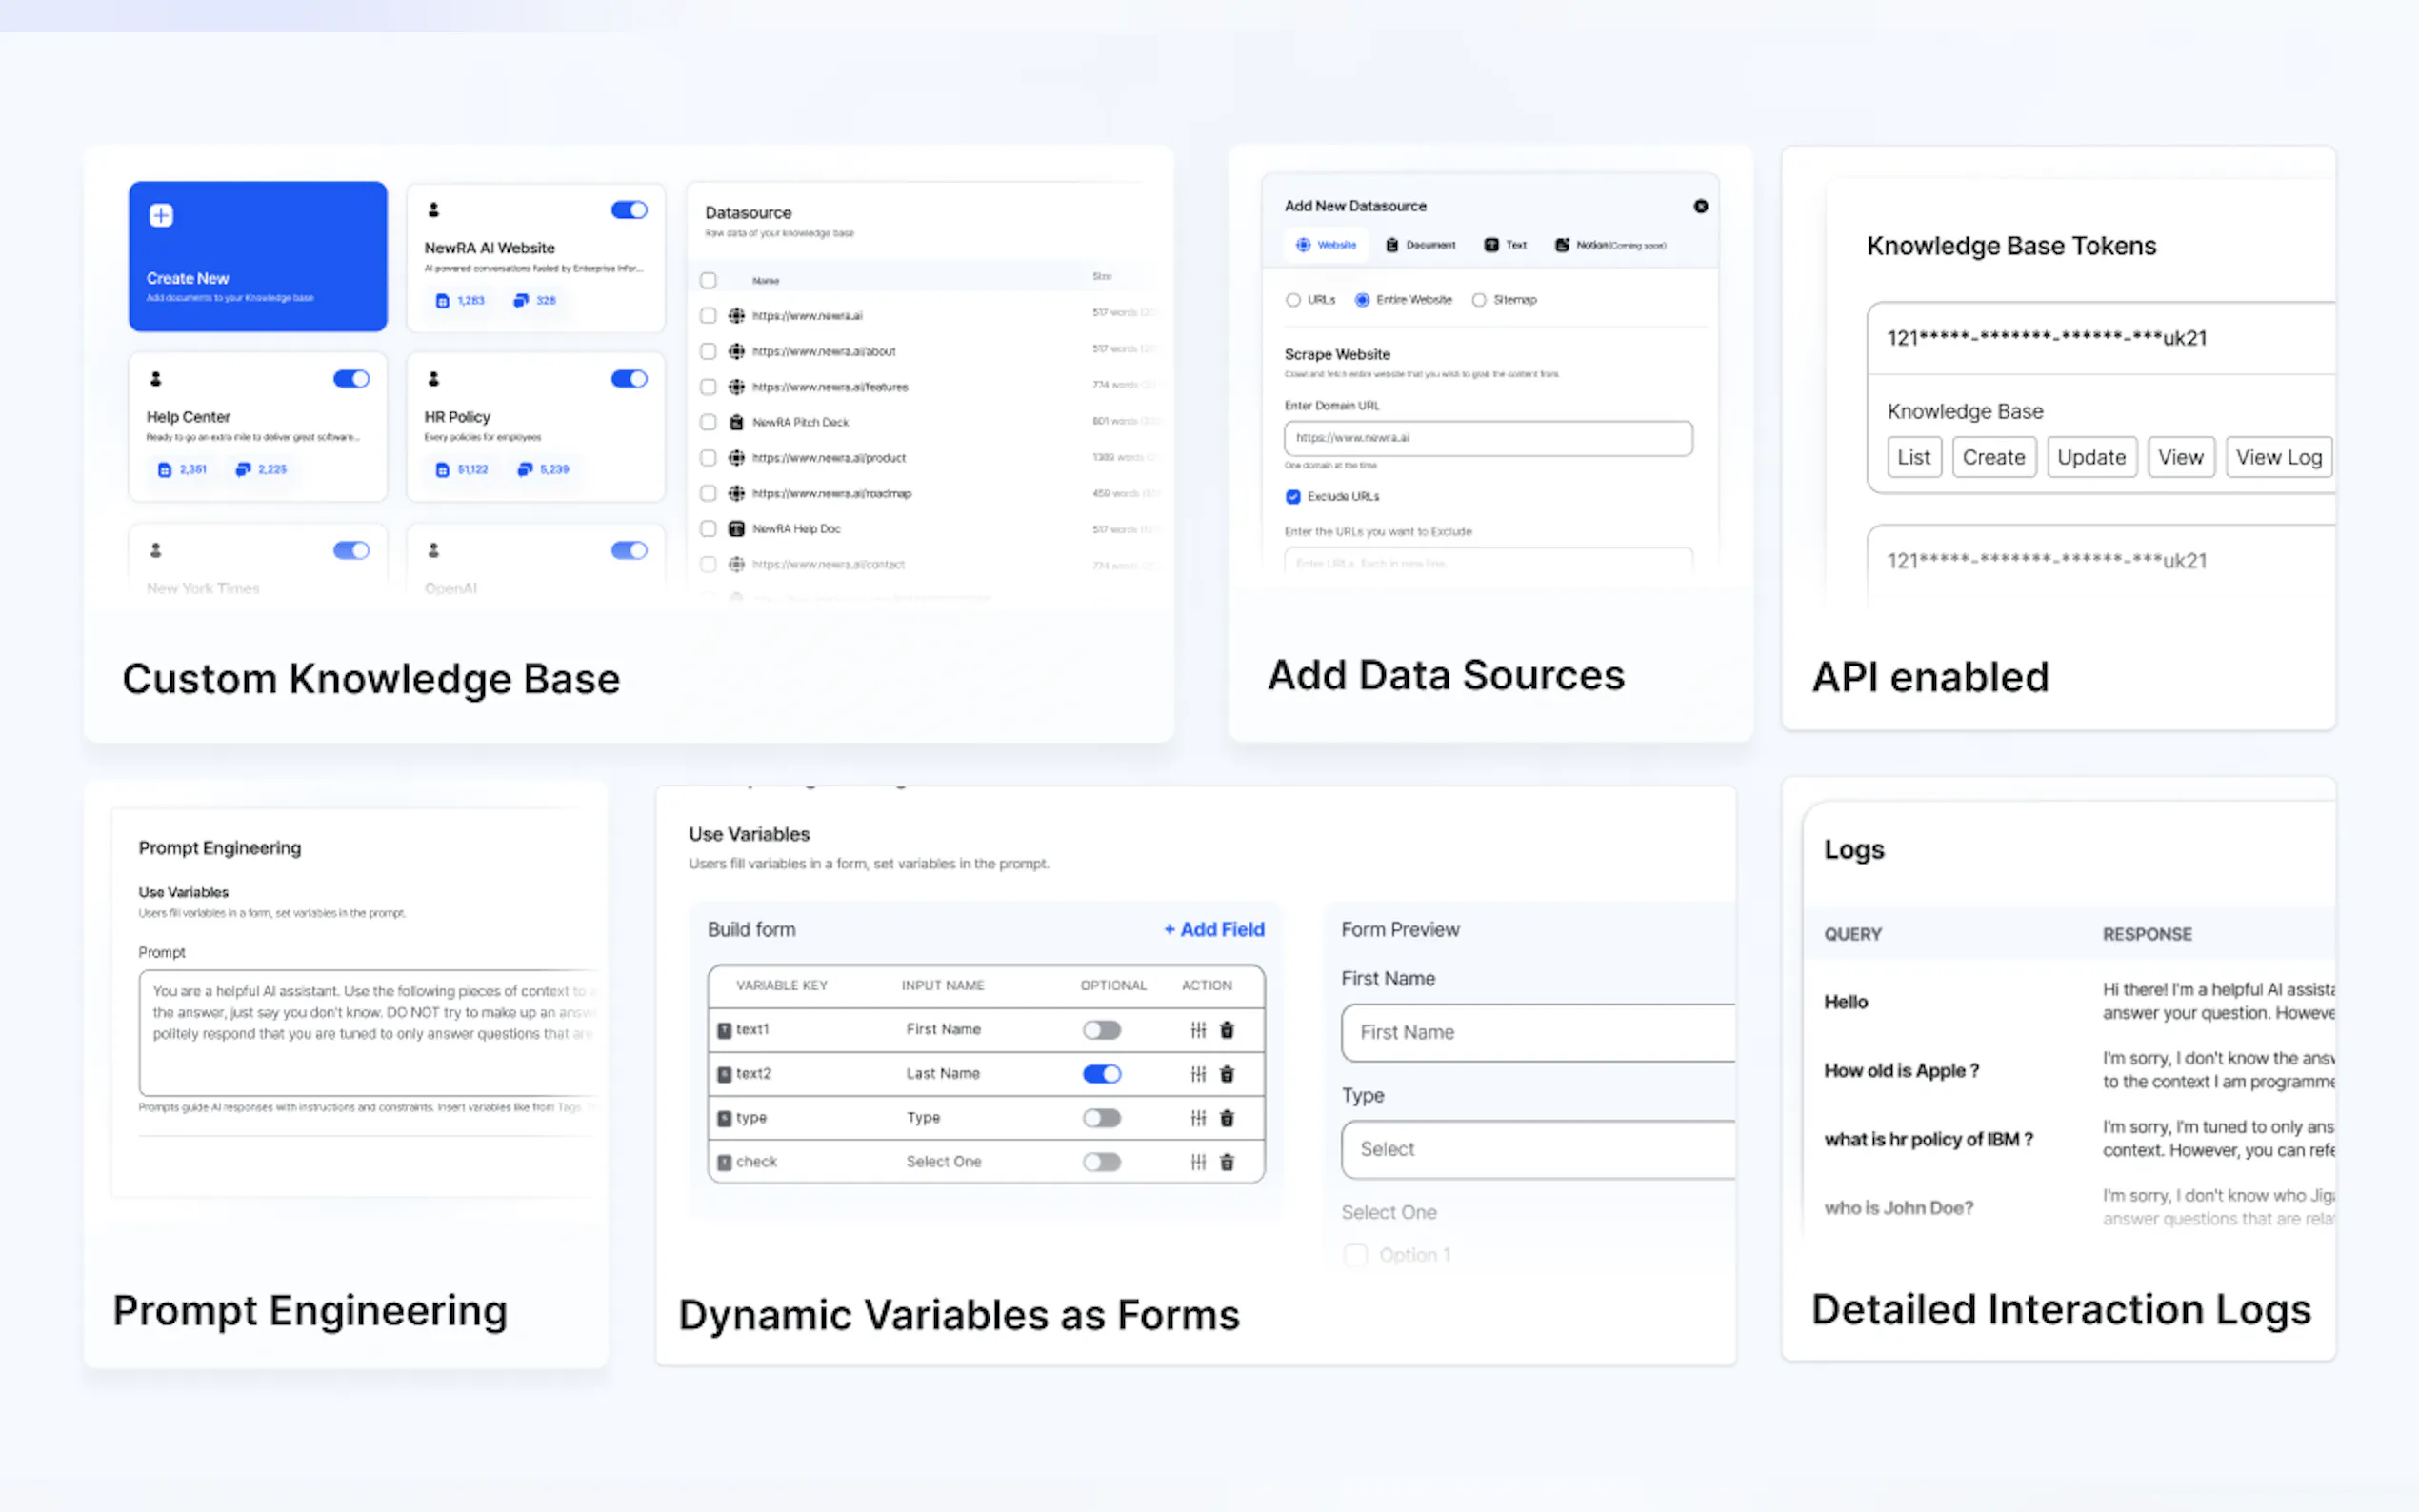This screenshot has height=1512, width=2419.
Task: Switch to the Text datasource tab
Action: (x=1505, y=245)
